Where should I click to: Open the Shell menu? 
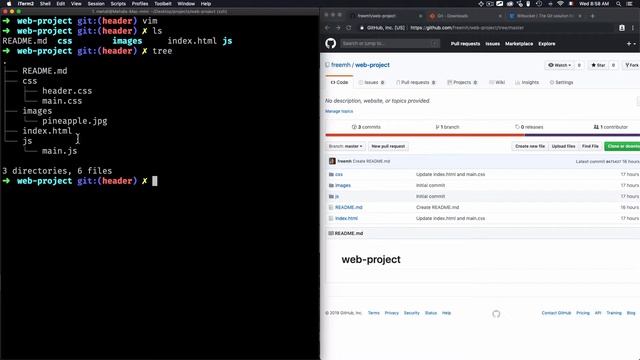[45, 4]
